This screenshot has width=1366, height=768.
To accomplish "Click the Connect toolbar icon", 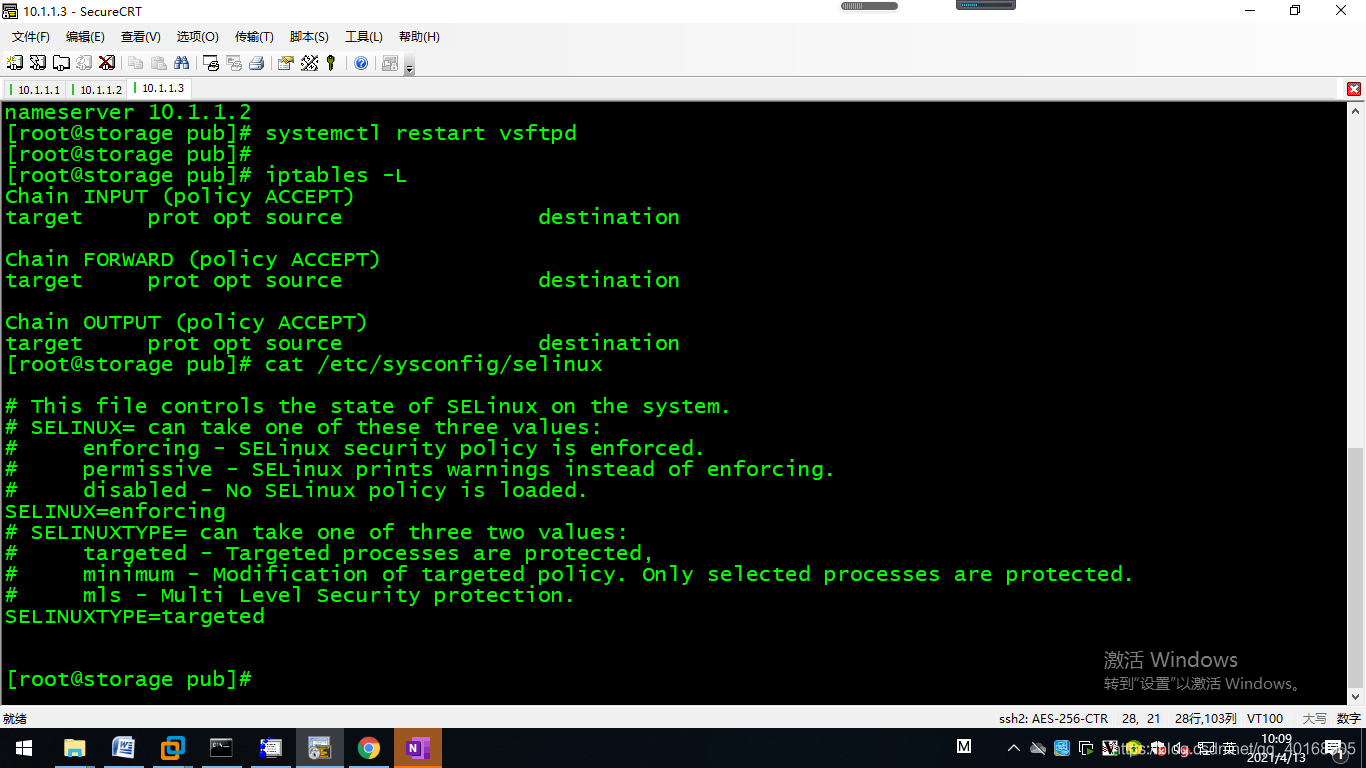I will (x=15, y=63).
